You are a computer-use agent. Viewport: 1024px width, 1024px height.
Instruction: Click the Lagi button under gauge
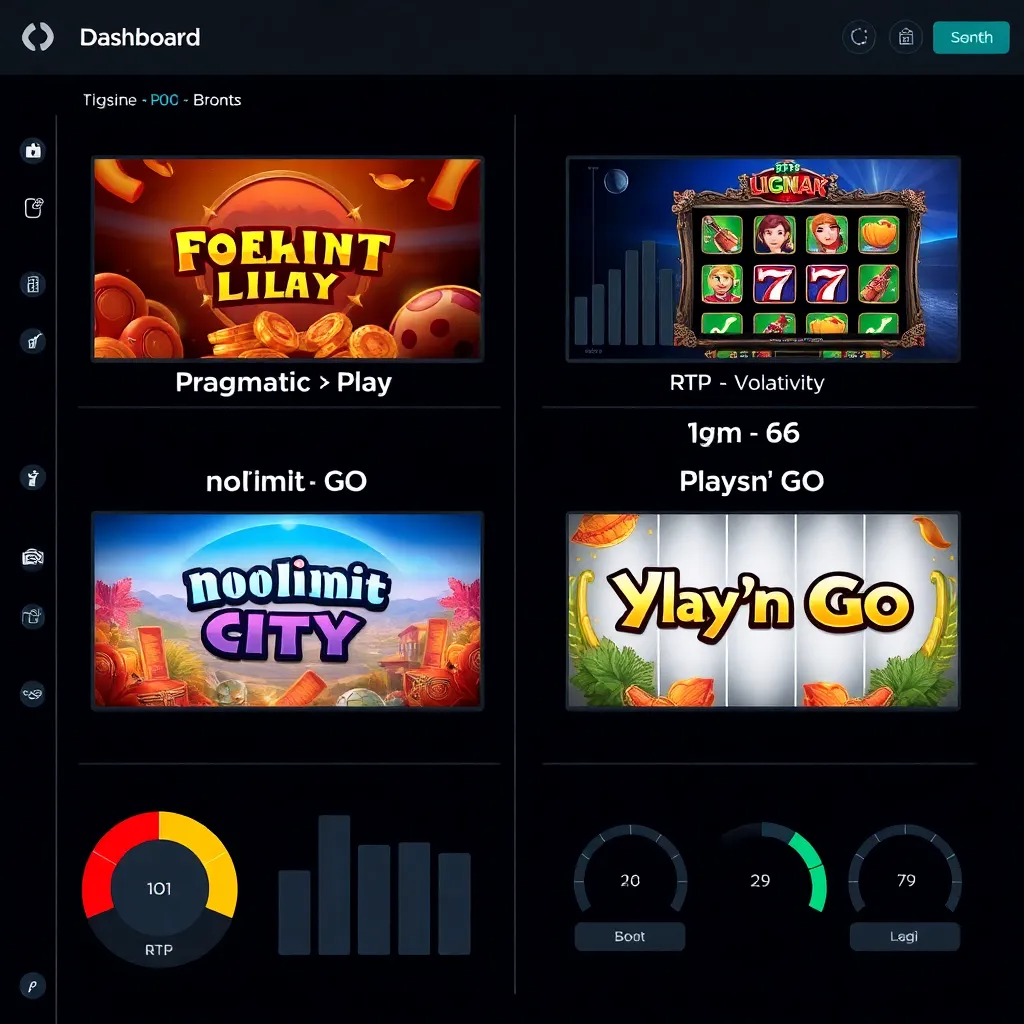click(x=904, y=936)
